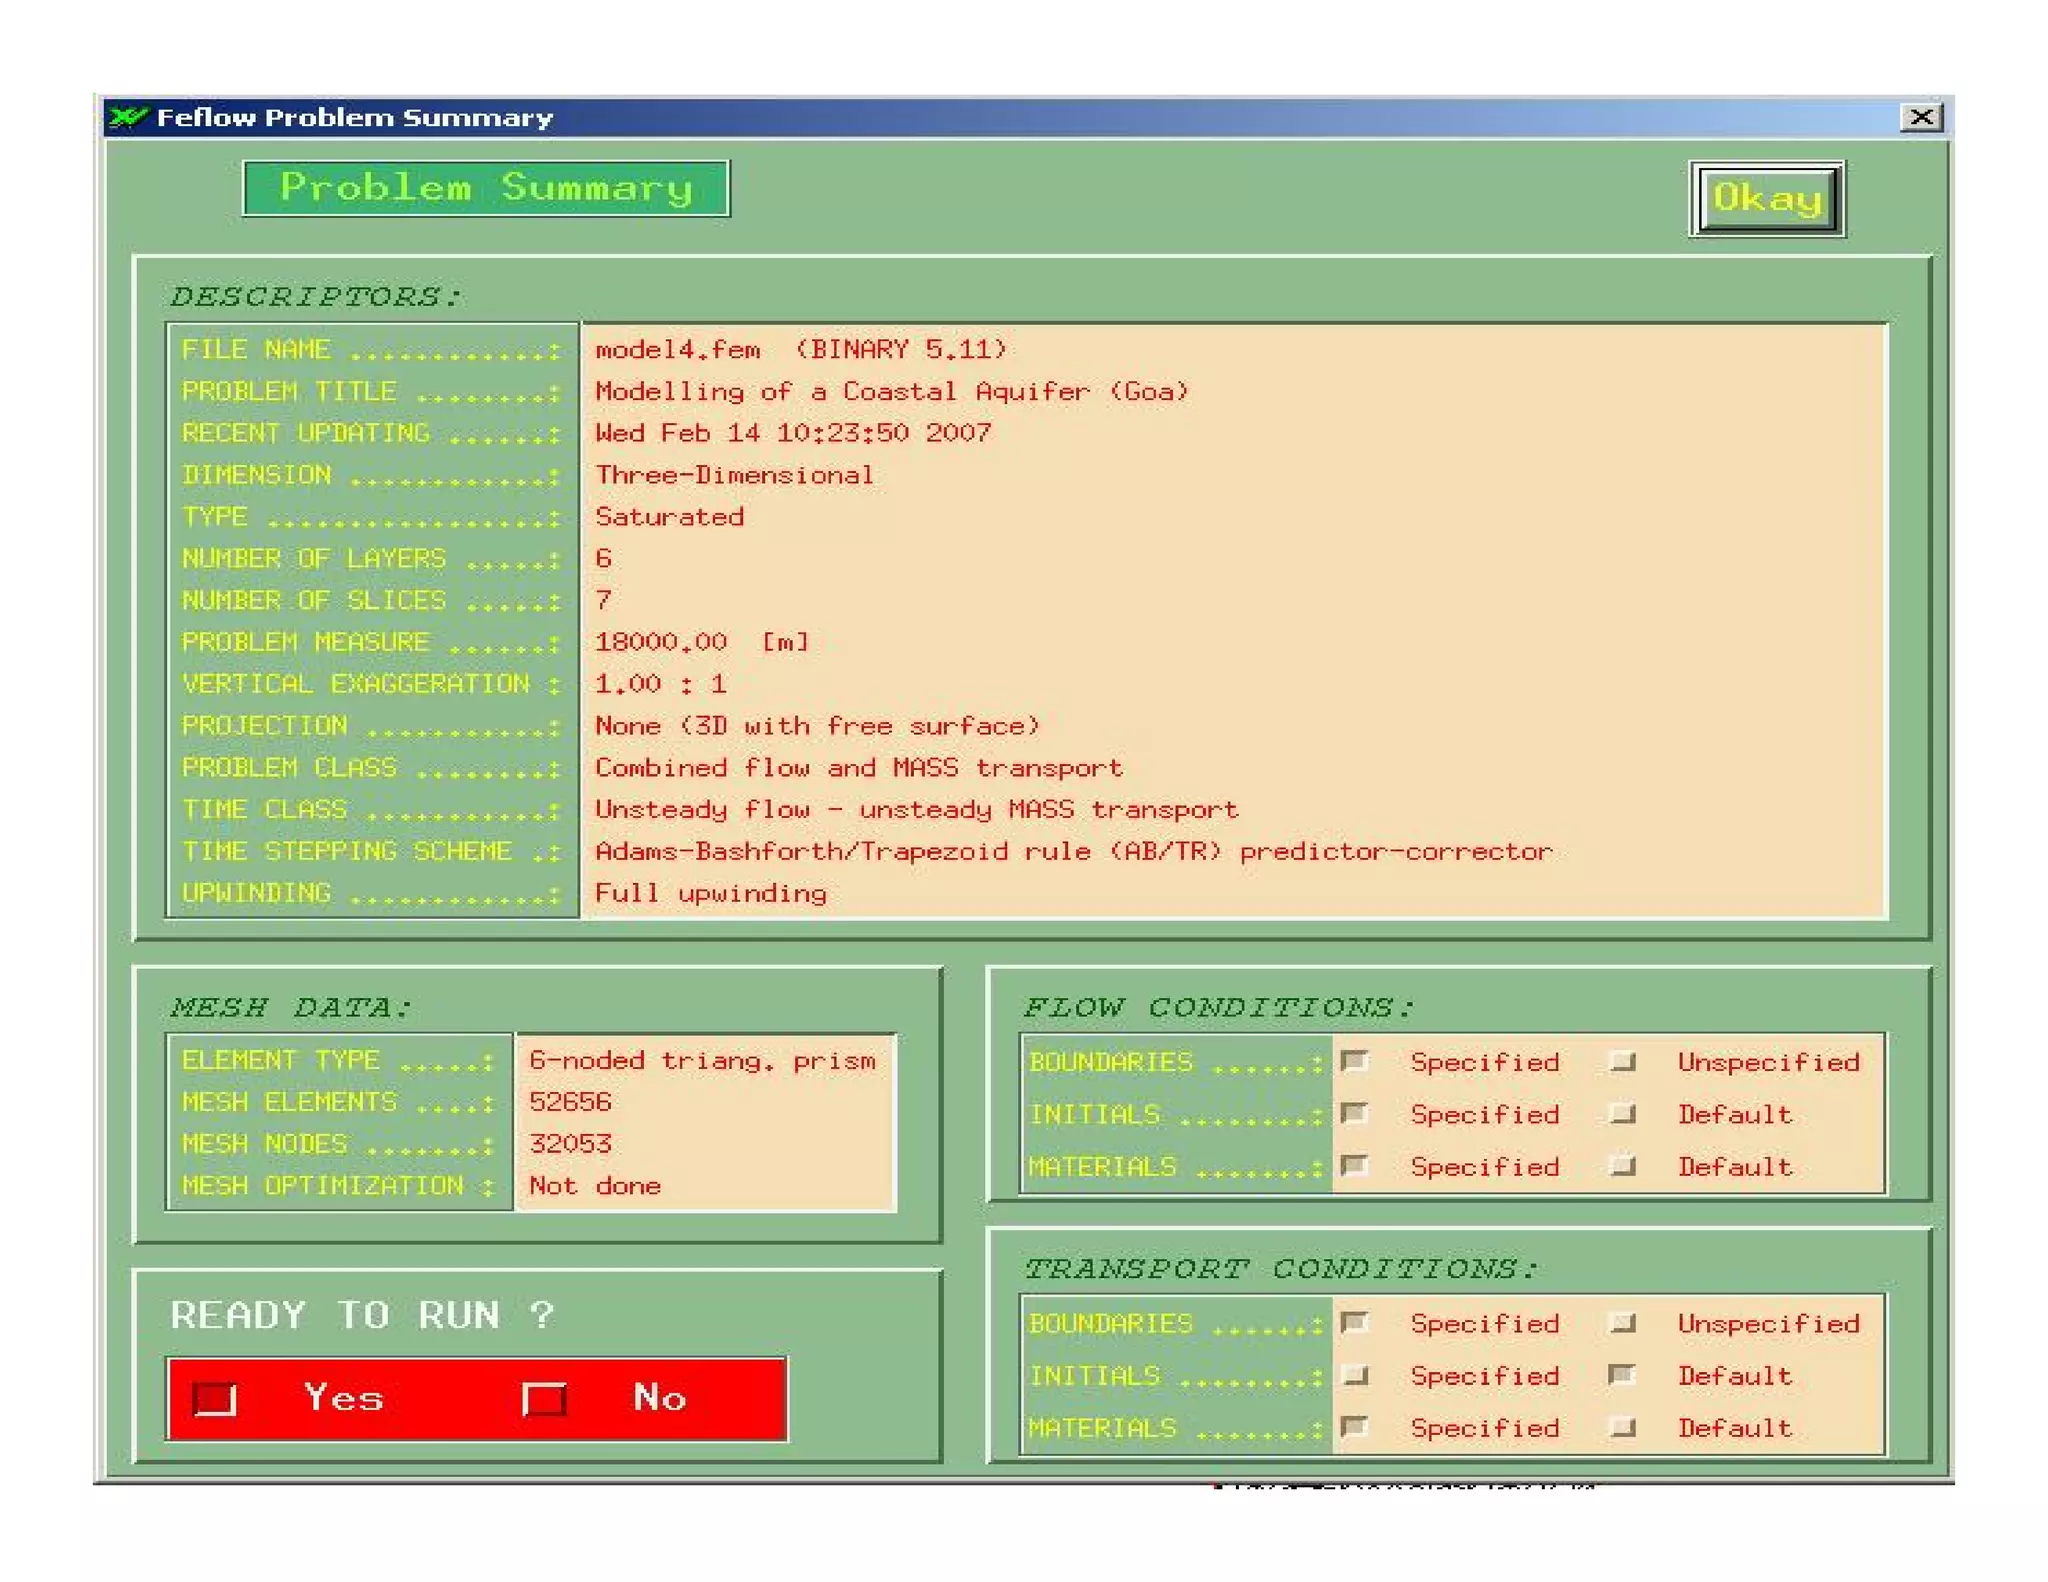Toggle Flow Initials Specified checkbox
The height and width of the screenshot is (1582, 2048).
pos(1354,1113)
